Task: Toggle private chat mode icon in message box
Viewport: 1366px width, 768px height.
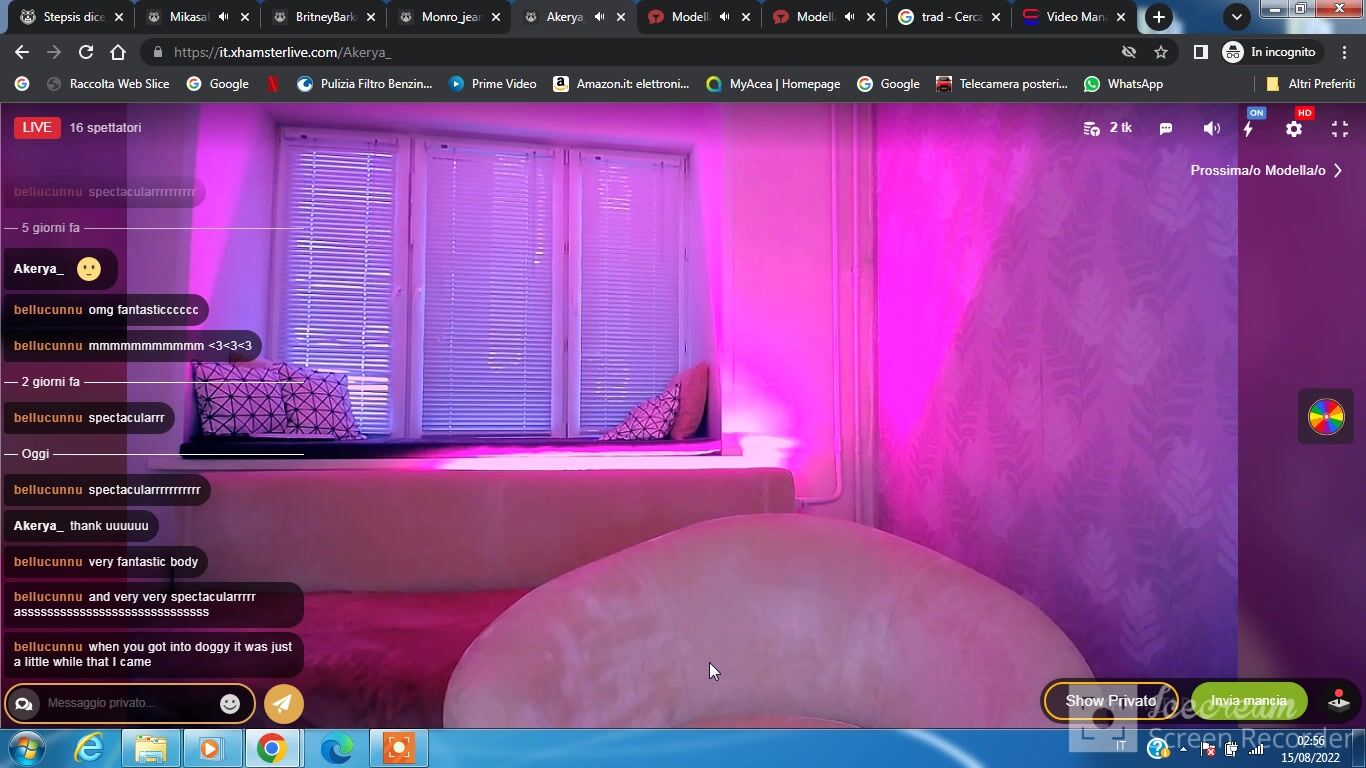Action: point(24,703)
